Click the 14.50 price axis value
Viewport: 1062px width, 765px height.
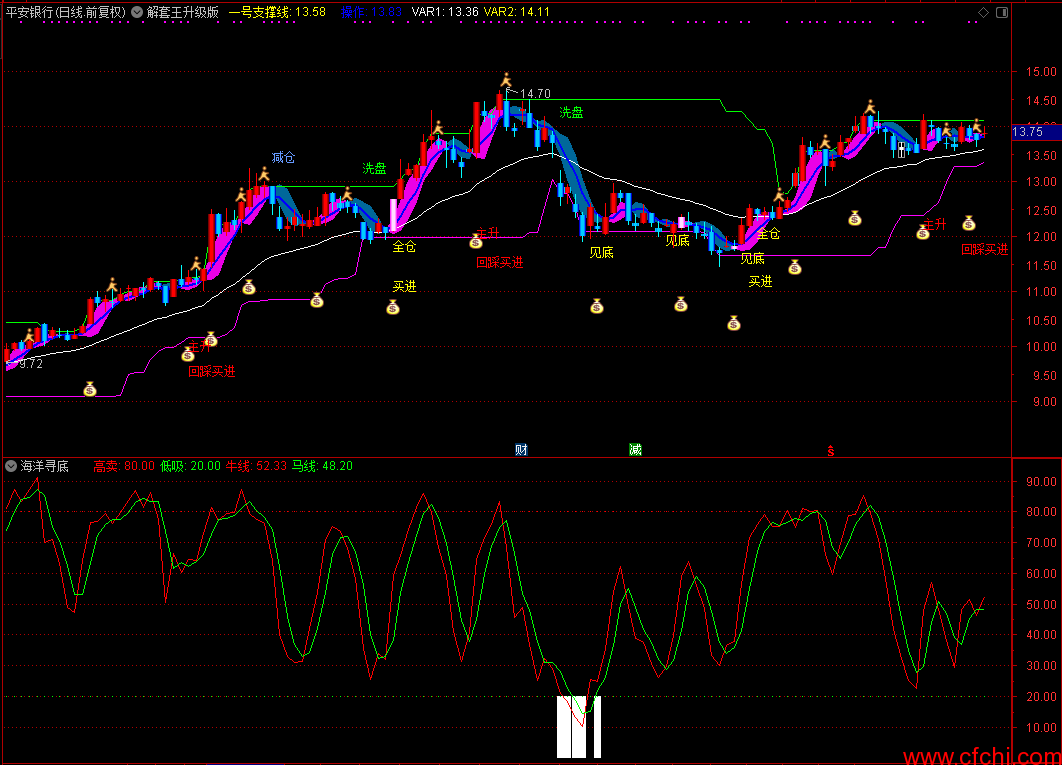[1041, 101]
